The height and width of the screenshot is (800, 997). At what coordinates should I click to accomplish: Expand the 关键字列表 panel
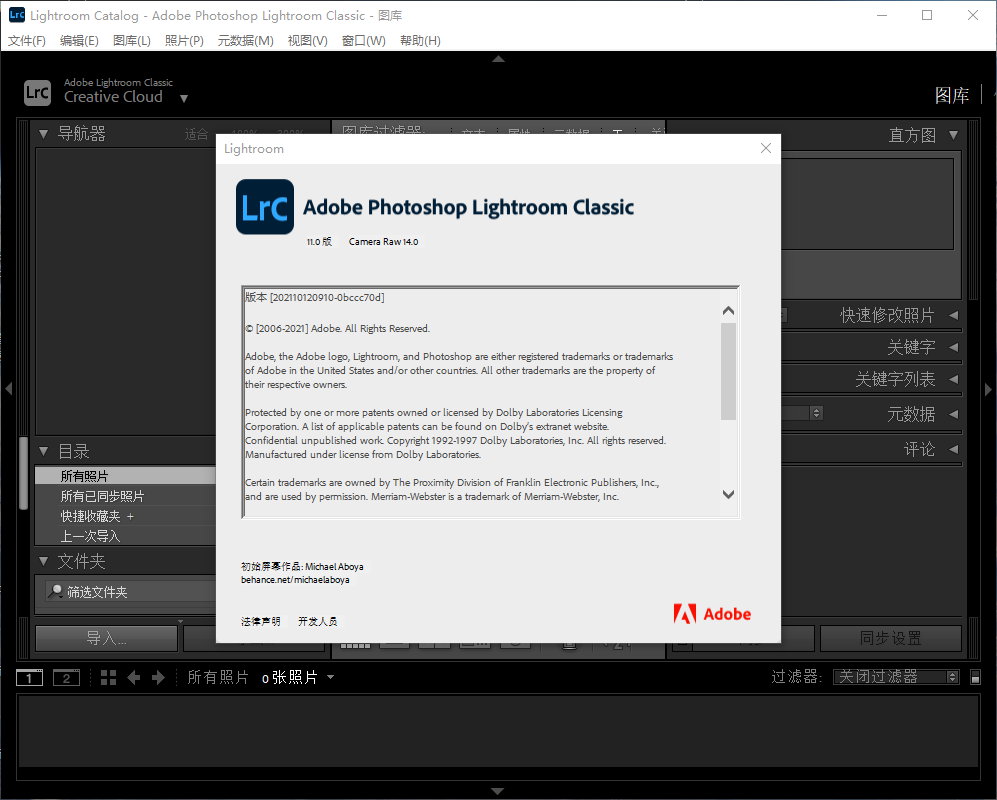(953, 379)
